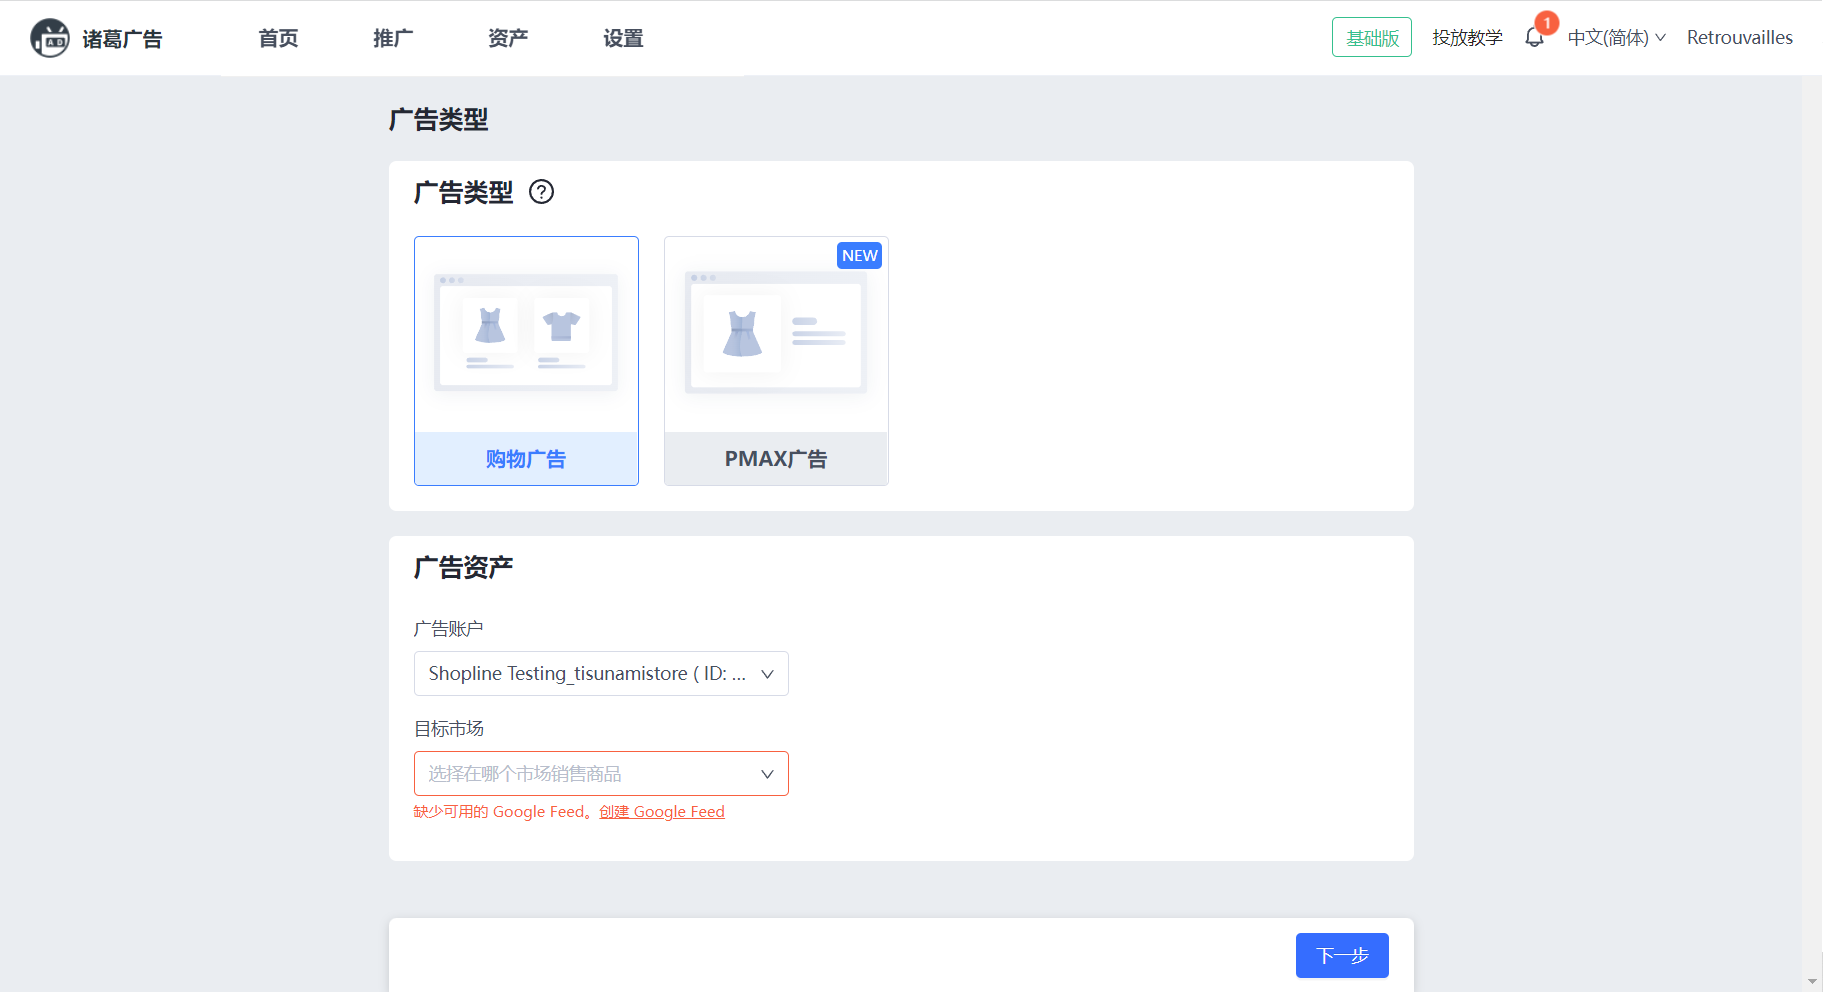
Task: Expand the 广告账户 account dropdown
Action: tap(601, 674)
